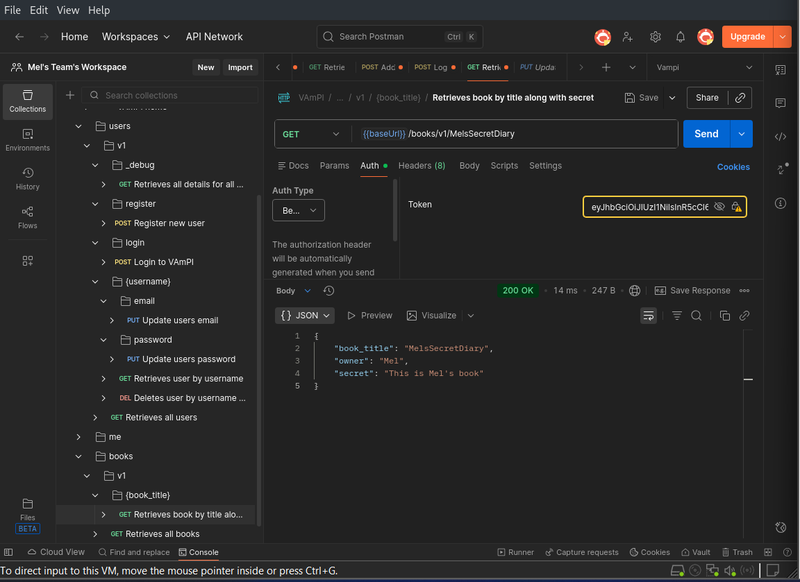Open the Auth Type dropdown
This screenshot has height=582, width=800.
[298, 210]
